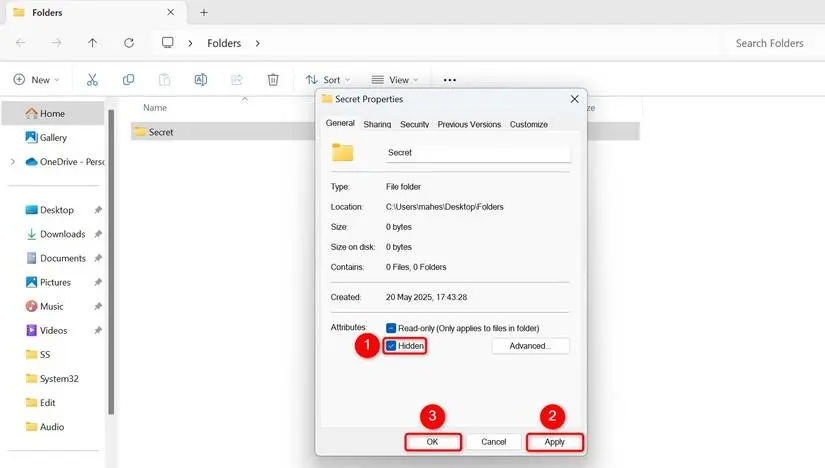Expand breadcrumb chevron before Folders
This screenshot has height=468, width=825.
190,43
